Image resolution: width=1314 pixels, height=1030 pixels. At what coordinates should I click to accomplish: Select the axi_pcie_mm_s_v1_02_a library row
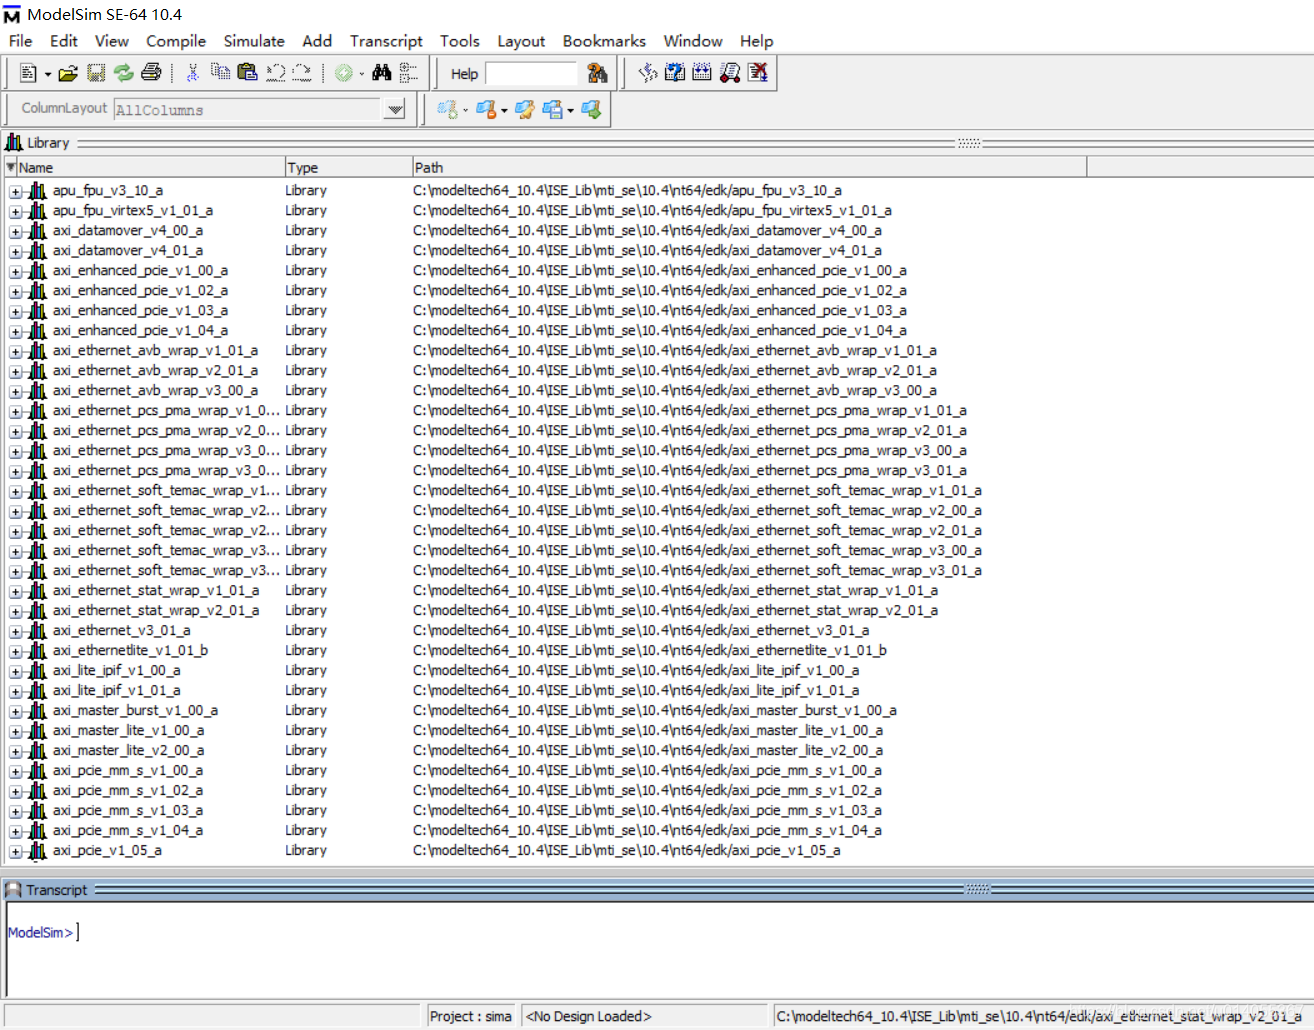[128, 790]
